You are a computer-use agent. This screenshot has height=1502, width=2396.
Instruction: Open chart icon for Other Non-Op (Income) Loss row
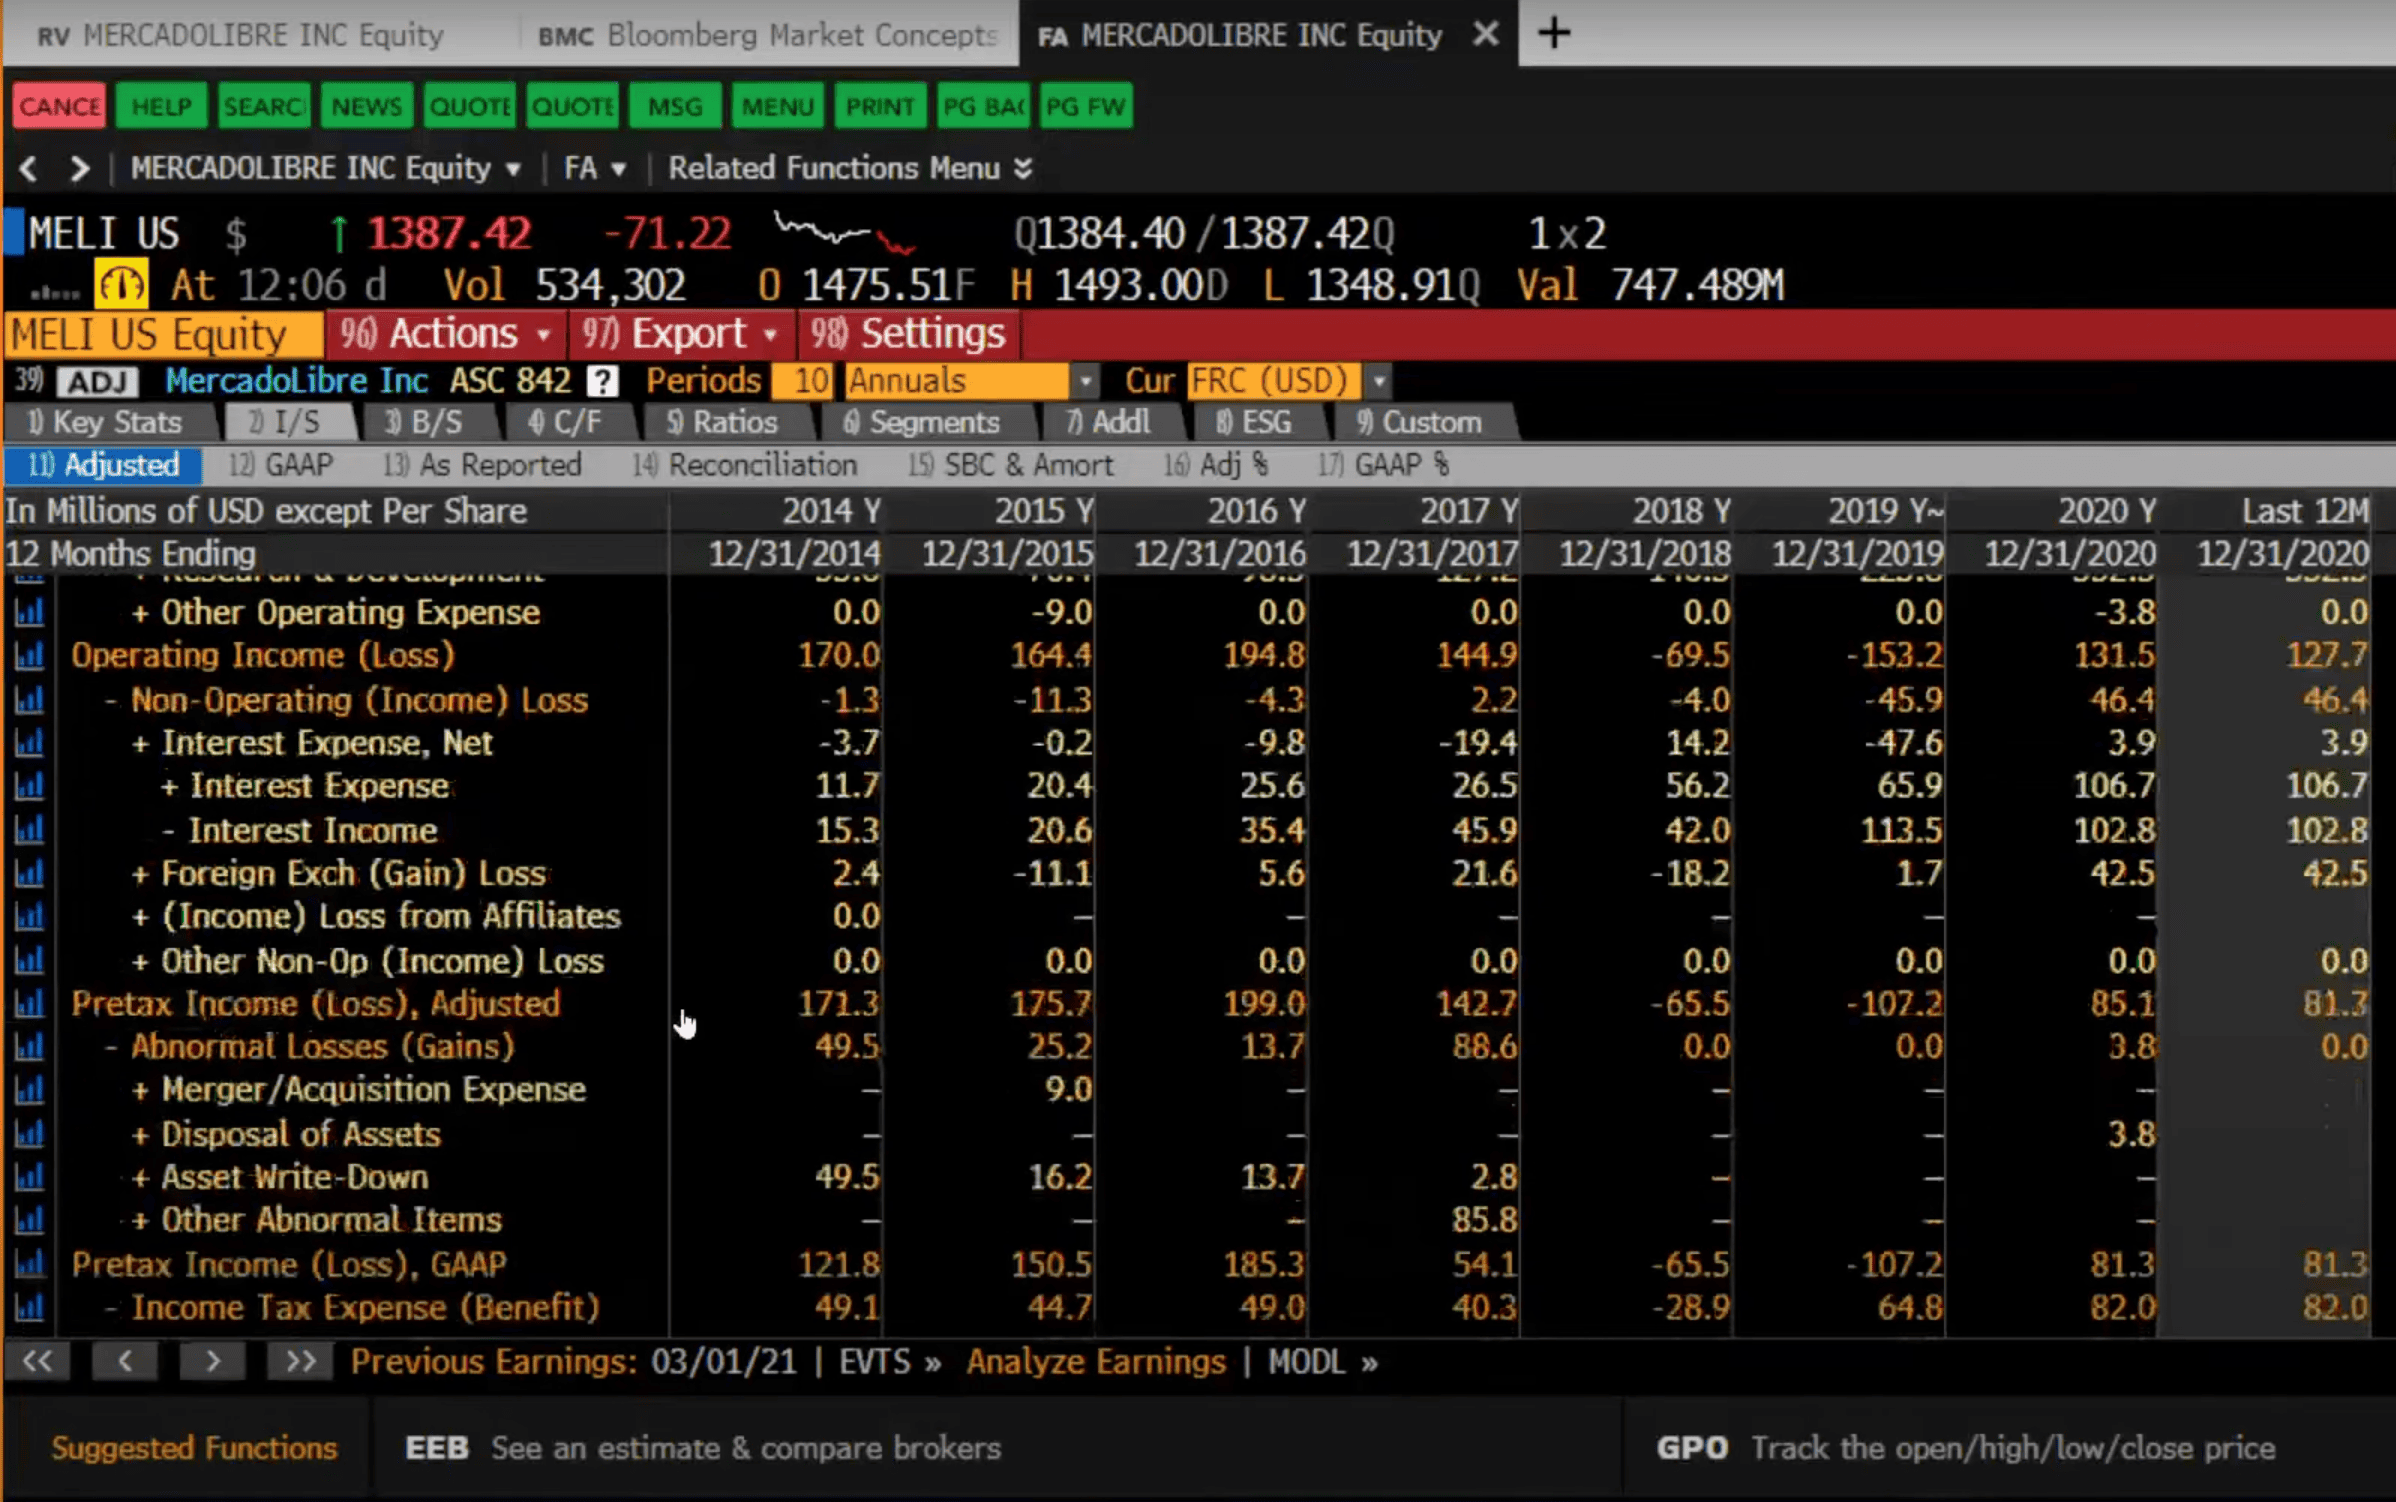tap(29, 961)
